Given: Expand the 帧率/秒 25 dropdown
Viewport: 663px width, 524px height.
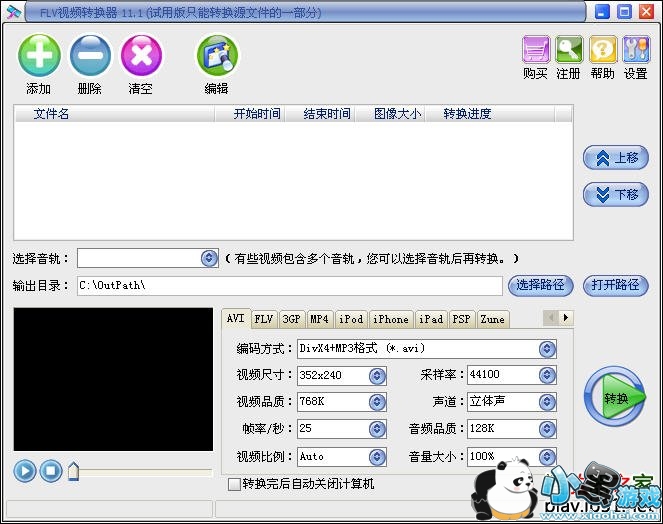Looking at the screenshot, I should coord(377,429).
